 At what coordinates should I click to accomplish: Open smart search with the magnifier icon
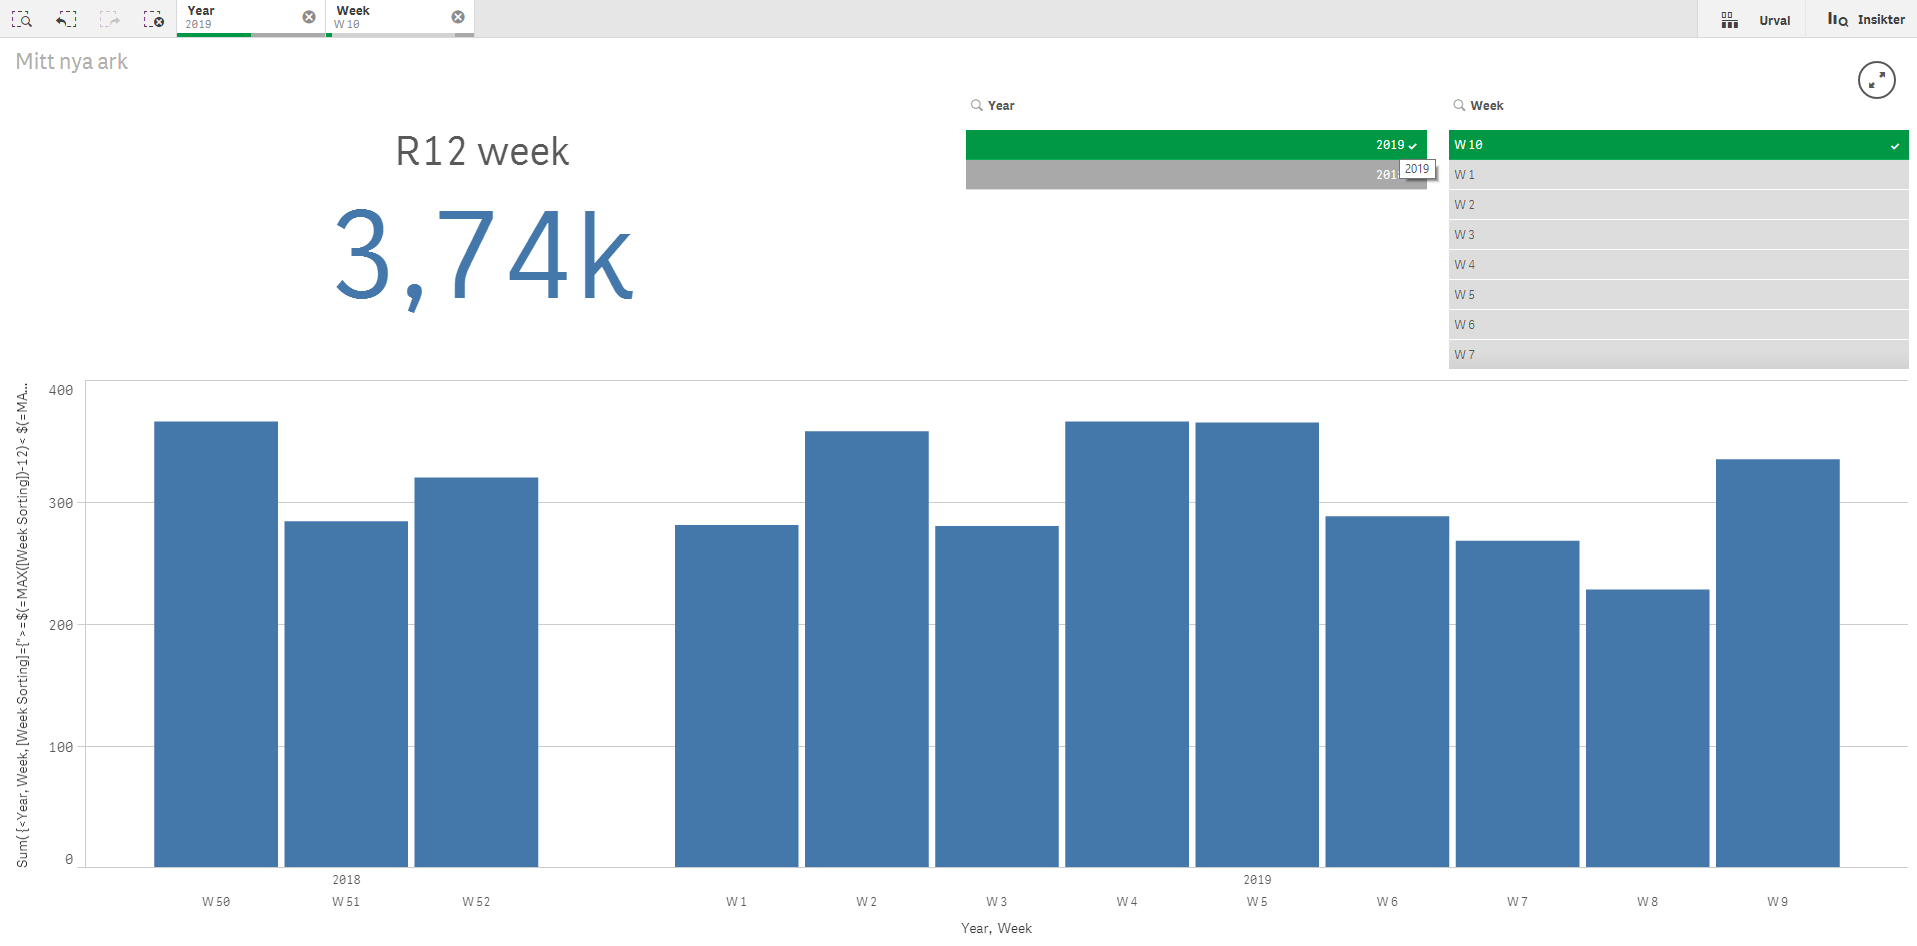pos(21,18)
